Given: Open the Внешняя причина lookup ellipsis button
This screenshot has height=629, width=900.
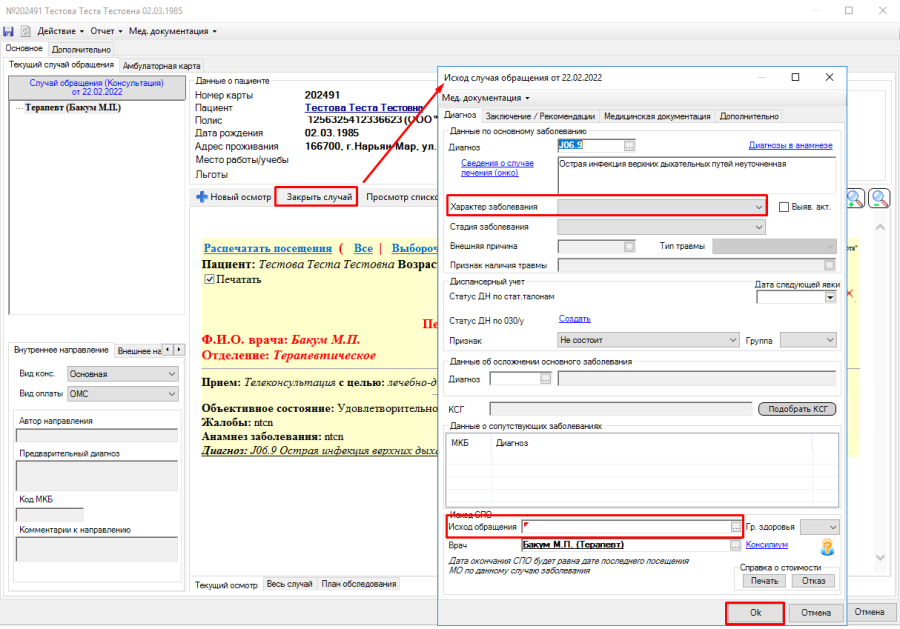Looking at the screenshot, I should tap(630, 246).
